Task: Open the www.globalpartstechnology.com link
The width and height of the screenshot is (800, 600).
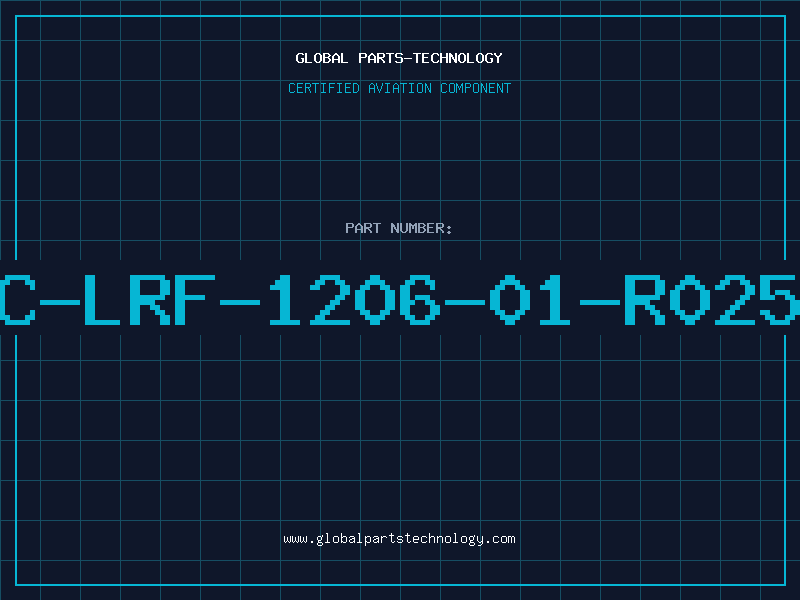Action: (x=399, y=539)
